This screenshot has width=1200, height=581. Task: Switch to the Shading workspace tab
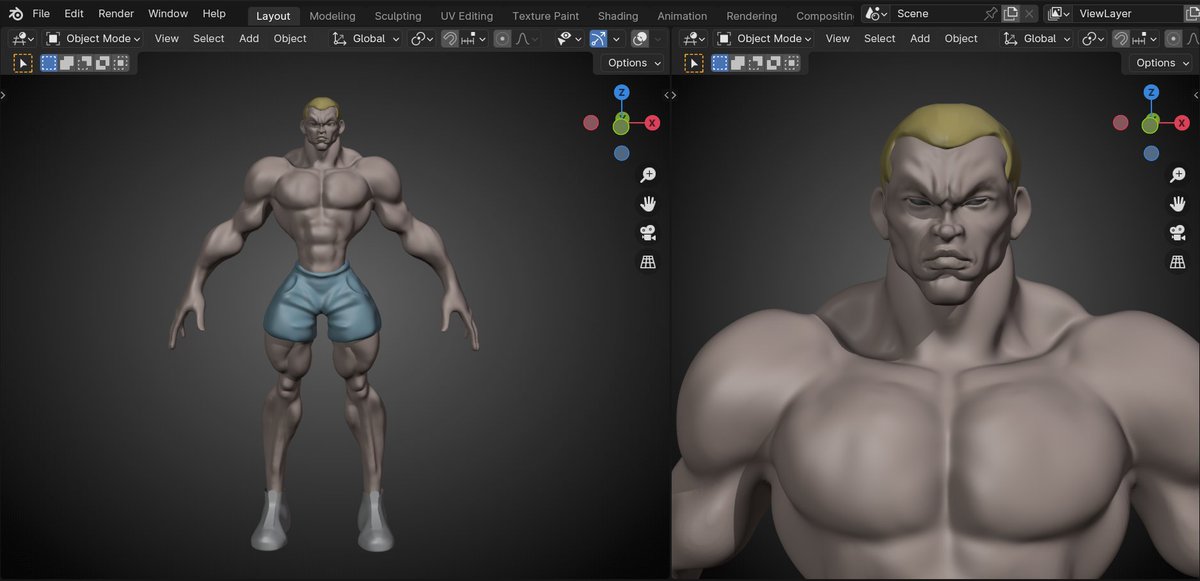pos(618,16)
